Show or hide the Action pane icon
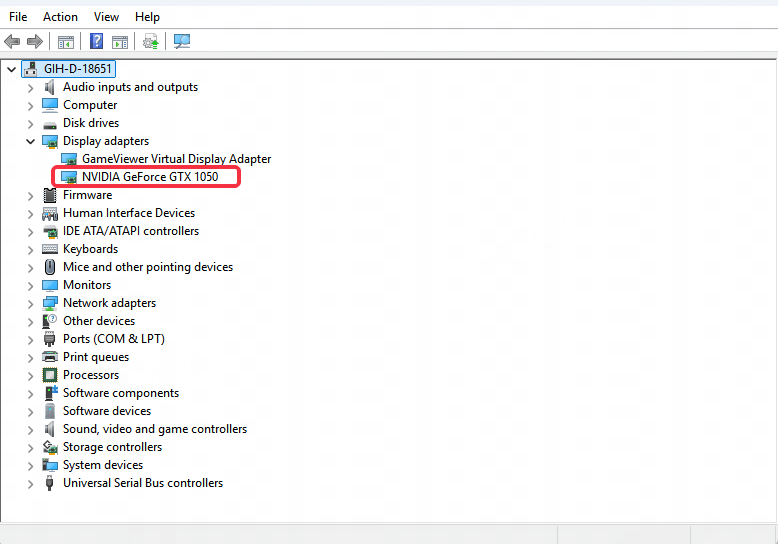This screenshot has height=544, width=778. click(x=120, y=42)
